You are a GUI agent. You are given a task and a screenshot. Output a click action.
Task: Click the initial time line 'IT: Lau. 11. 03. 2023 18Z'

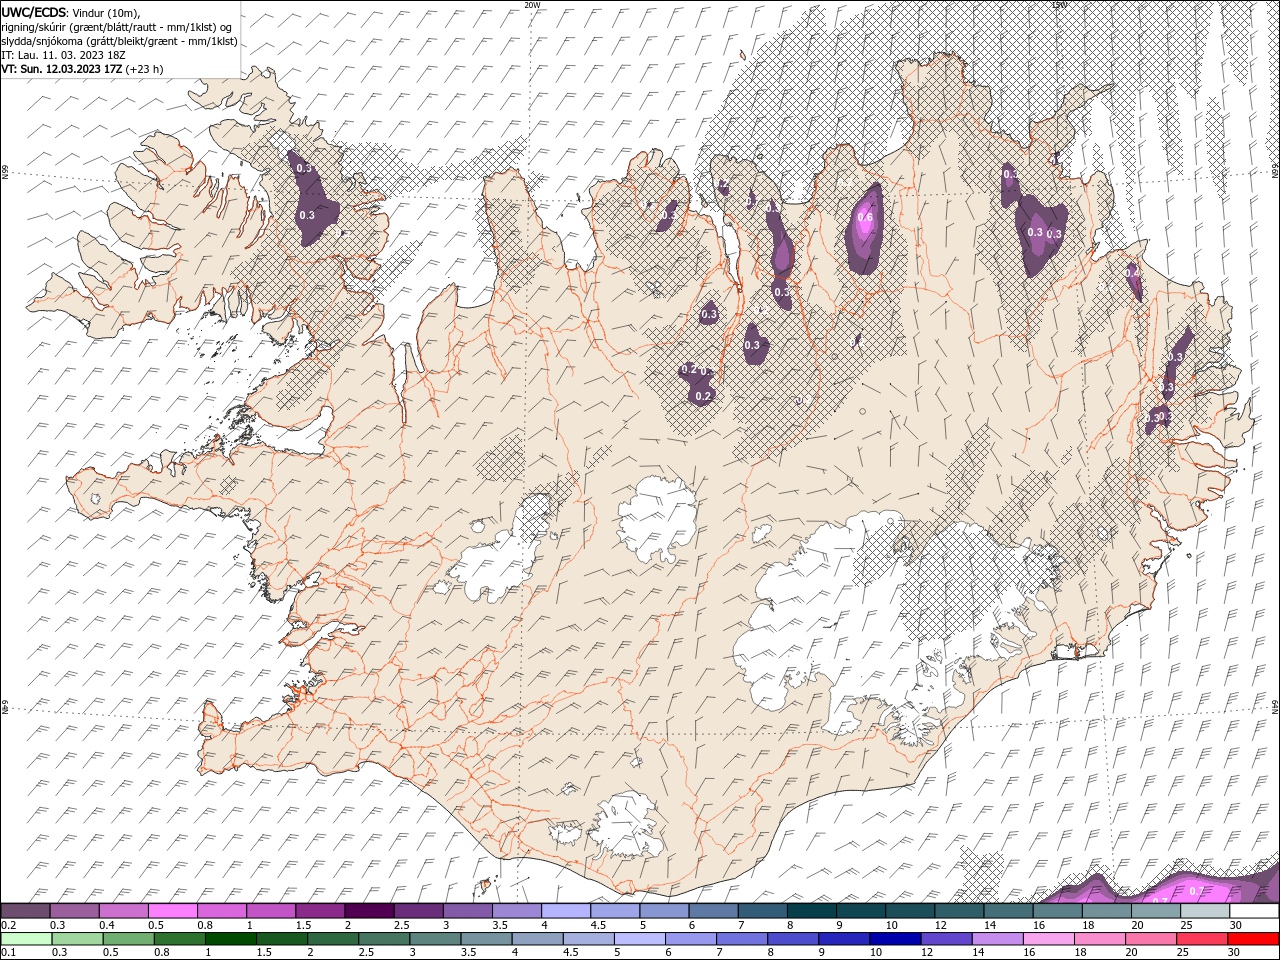[63, 55]
